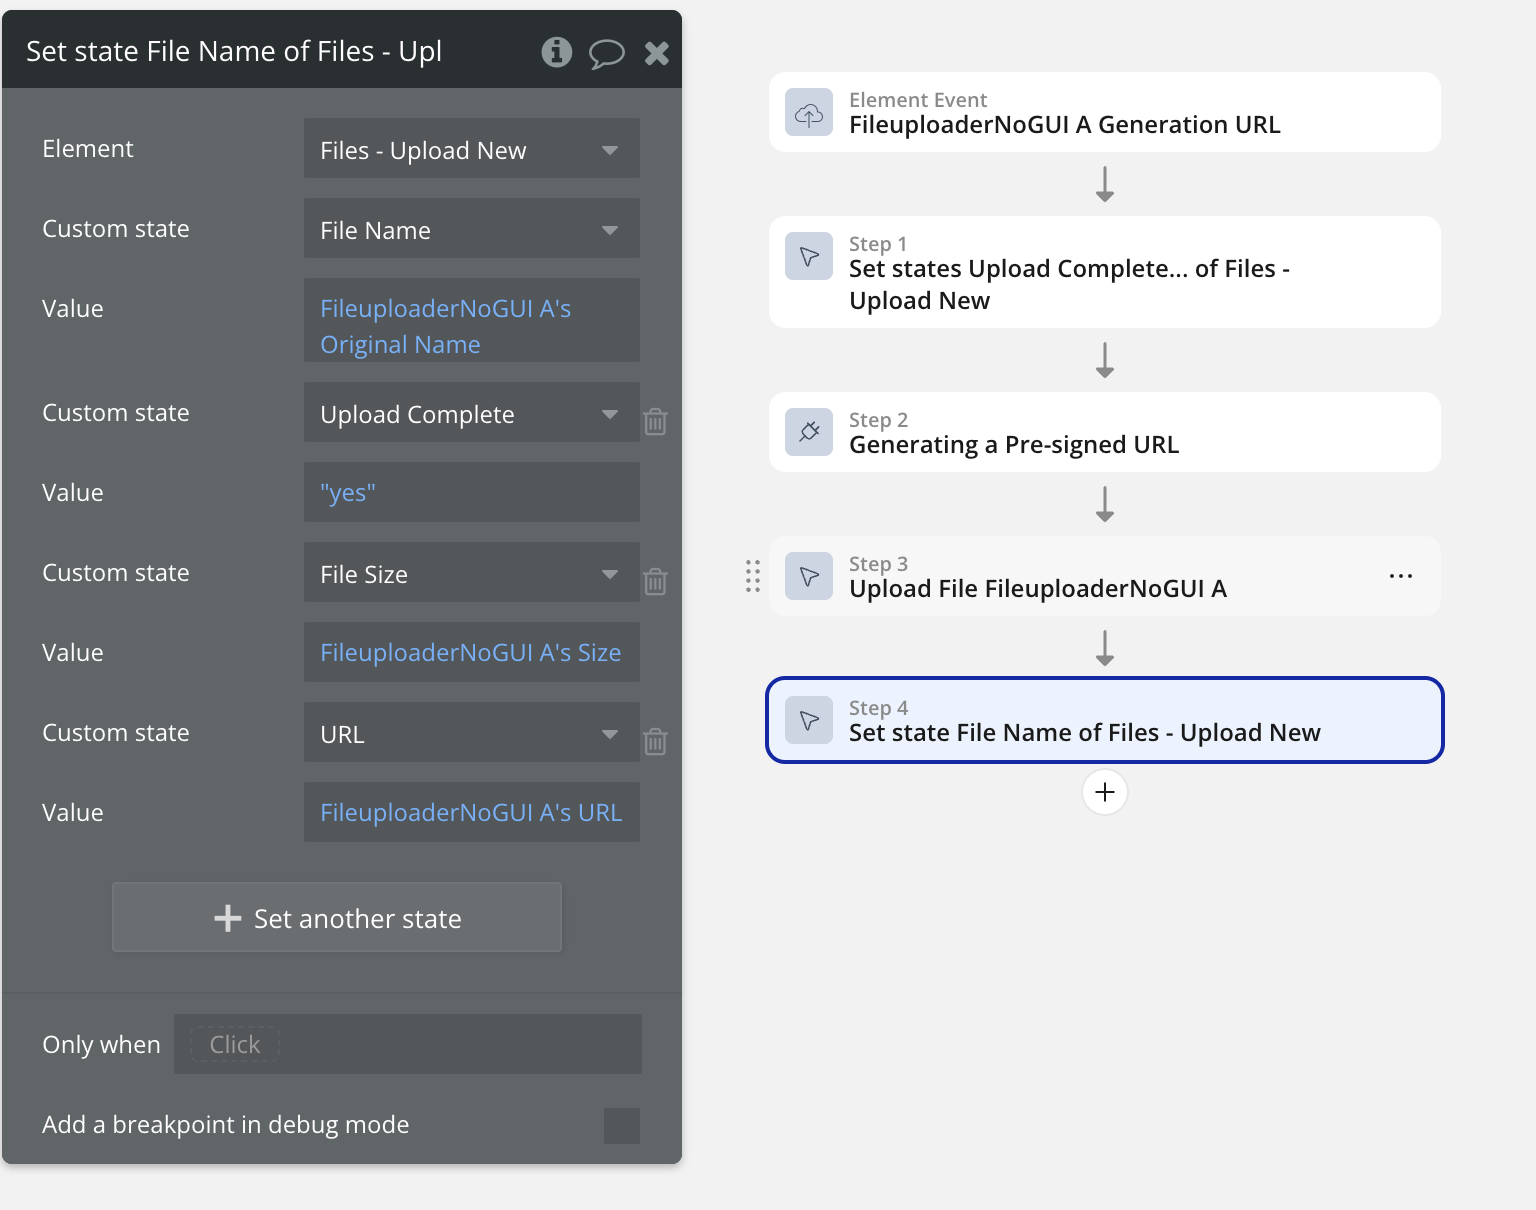Edit the FileuploaderNoGUI A's Size expression
Viewport: 1536px width, 1210px height.
472,652
